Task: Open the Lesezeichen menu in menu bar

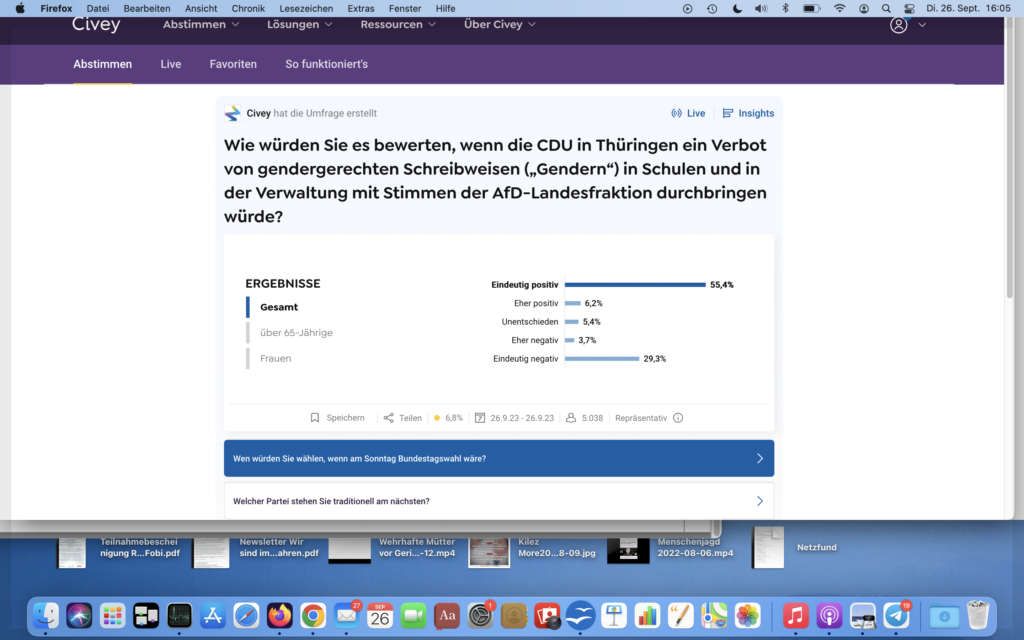Action: (x=306, y=8)
